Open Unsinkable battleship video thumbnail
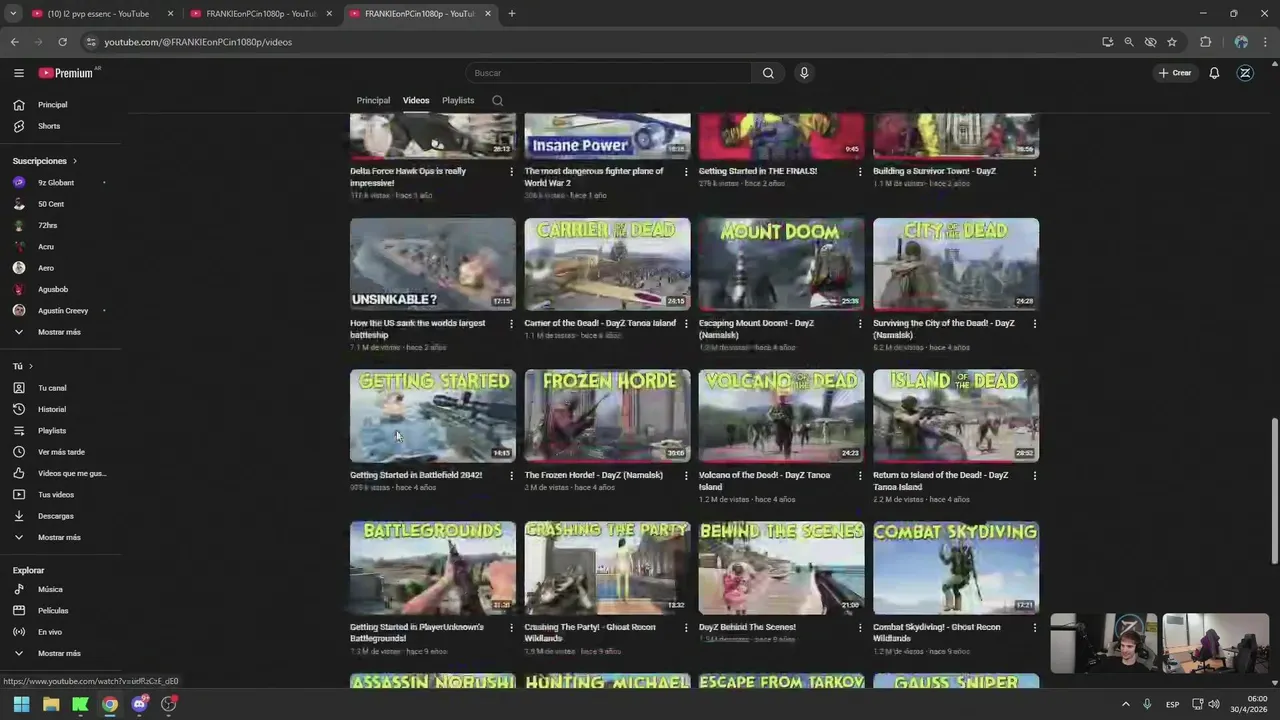The width and height of the screenshot is (1280, 720). pos(433,264)
